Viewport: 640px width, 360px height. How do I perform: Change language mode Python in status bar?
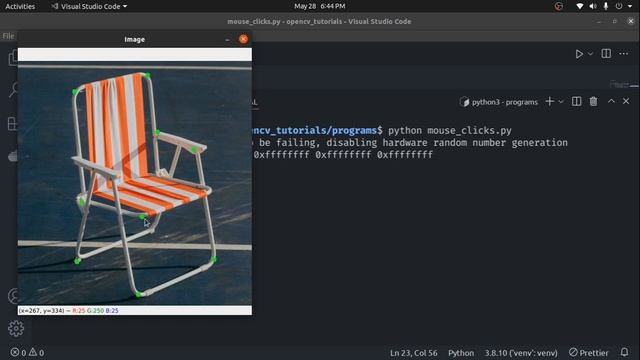point(461,353)
